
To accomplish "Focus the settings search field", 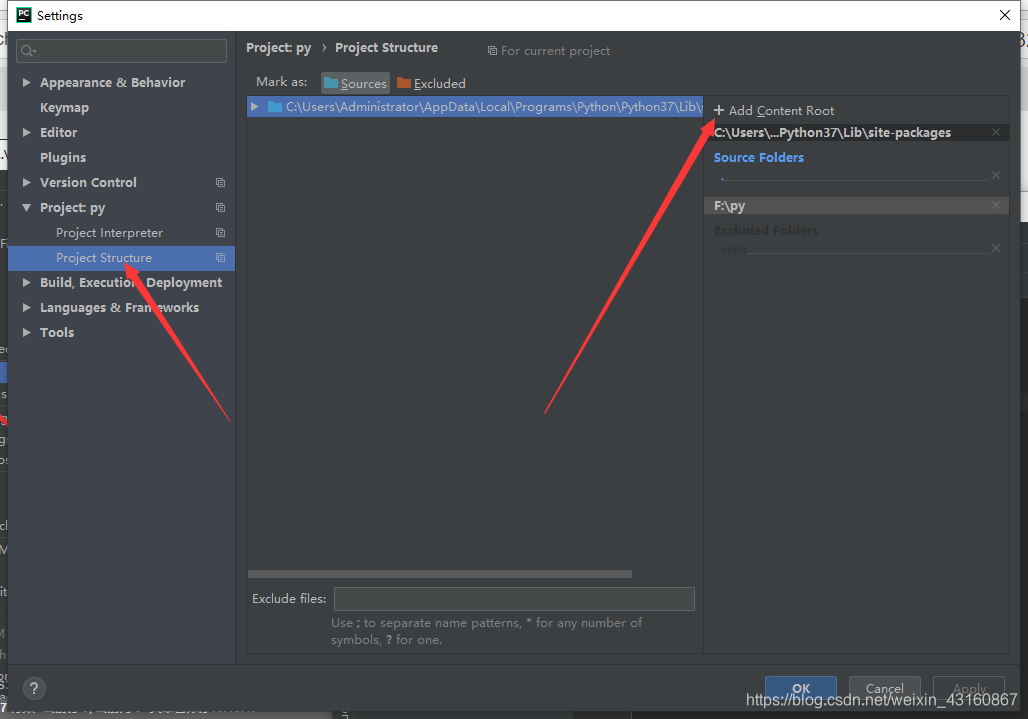I will (121, 51).
